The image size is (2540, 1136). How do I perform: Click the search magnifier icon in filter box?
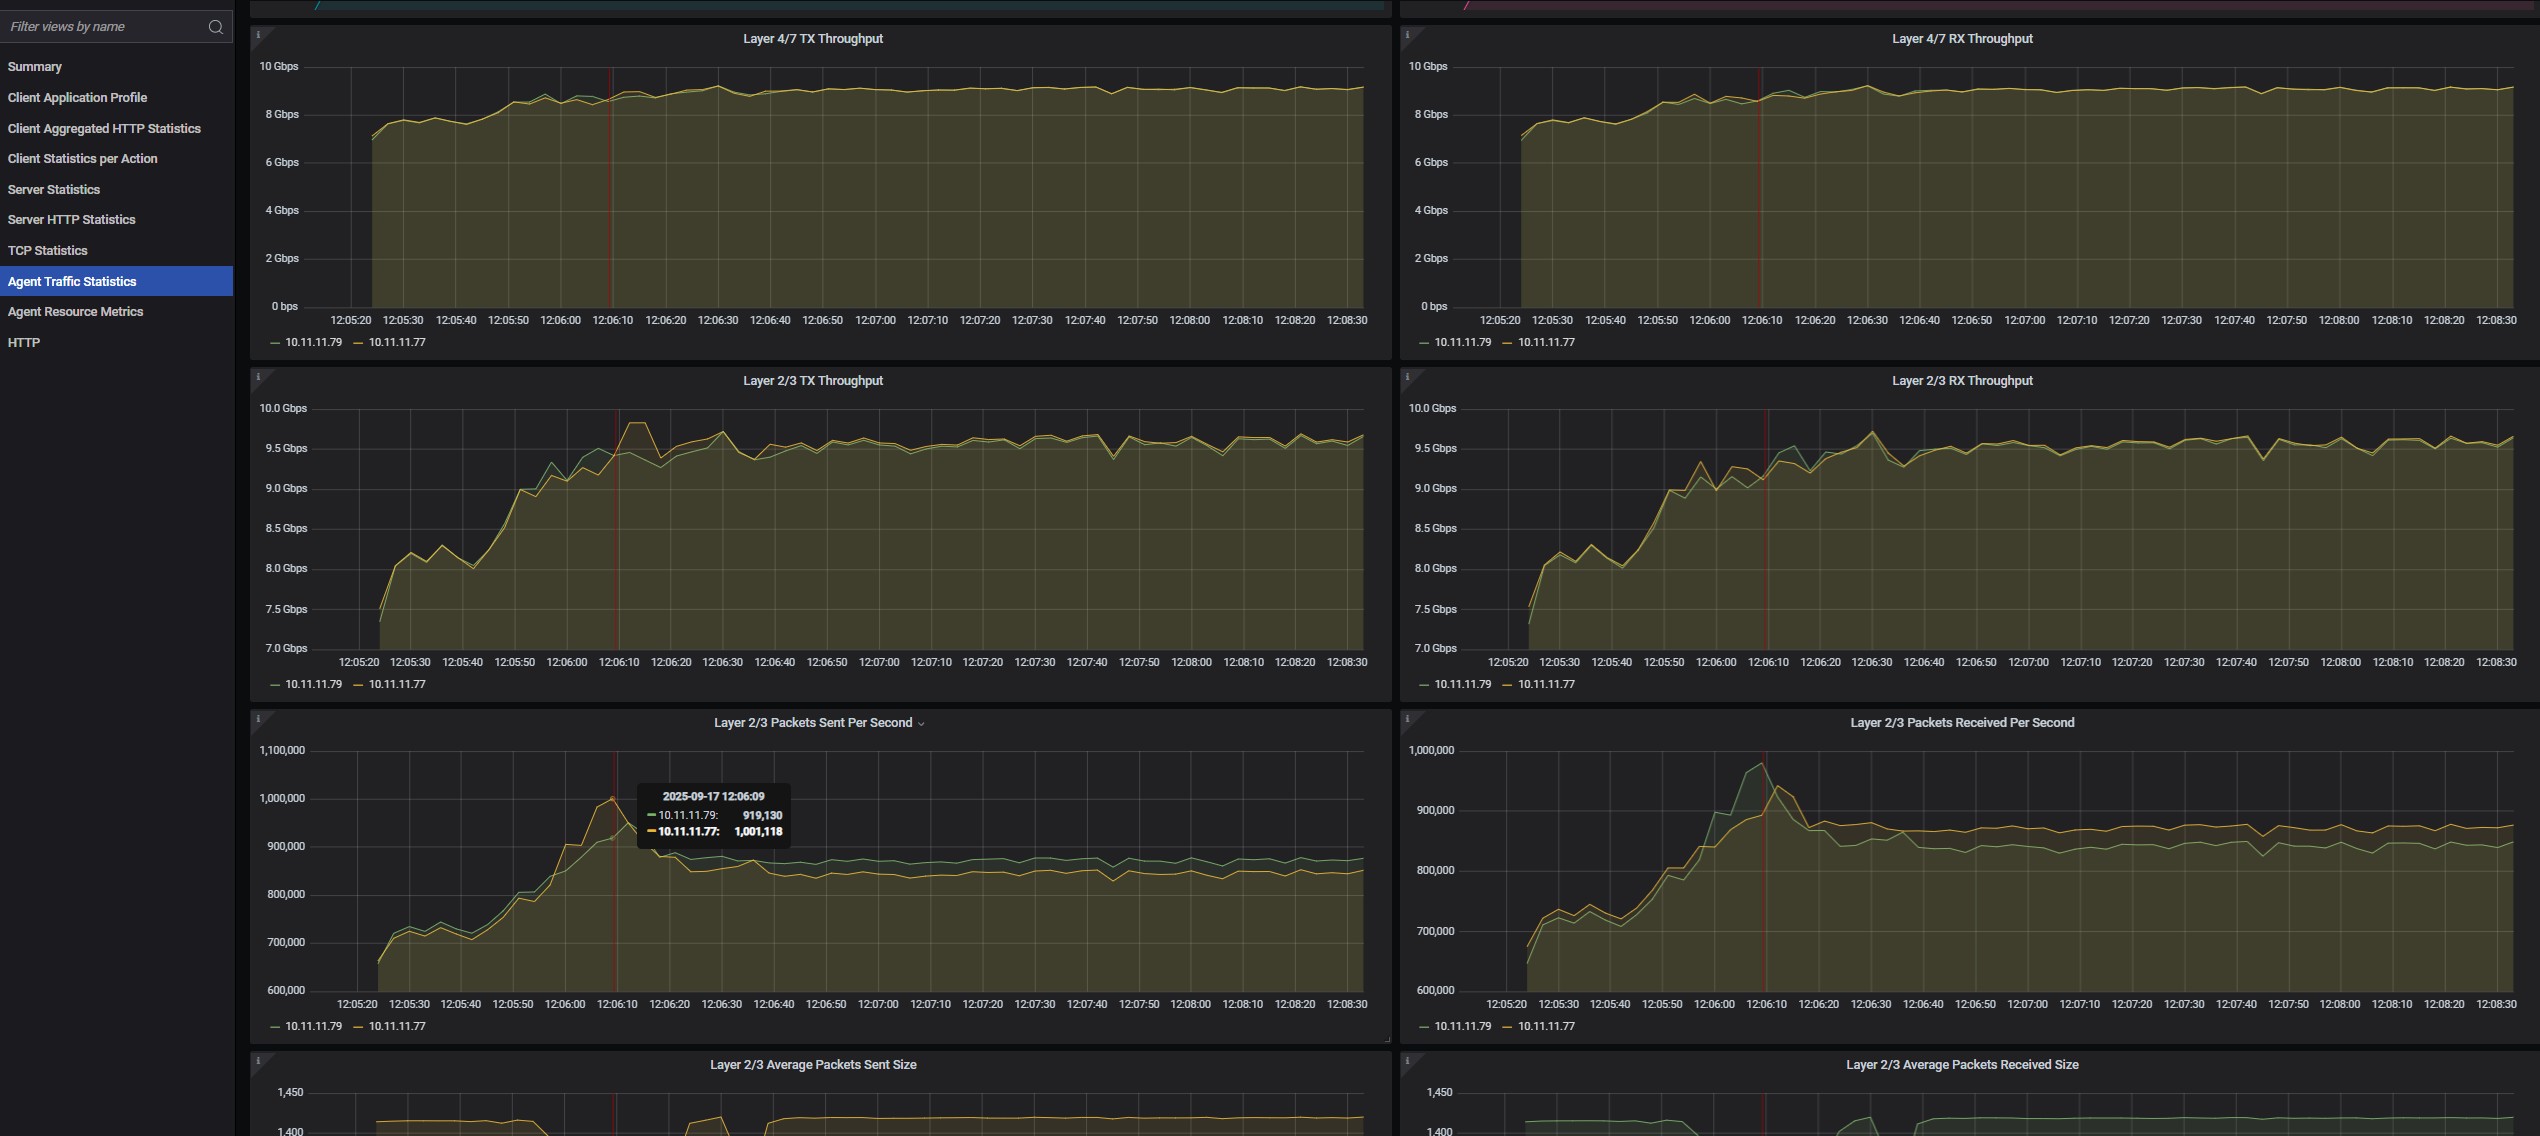coord(215,27)
